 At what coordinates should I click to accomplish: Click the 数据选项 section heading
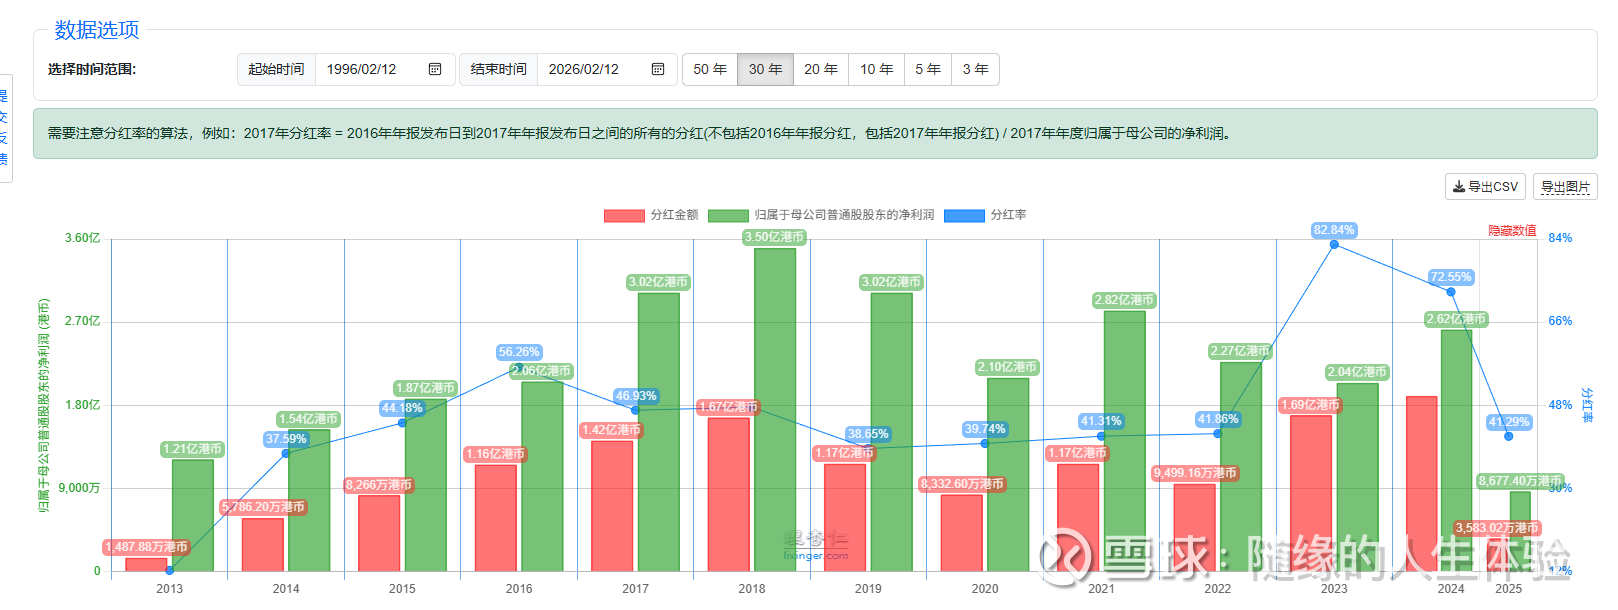97,30
